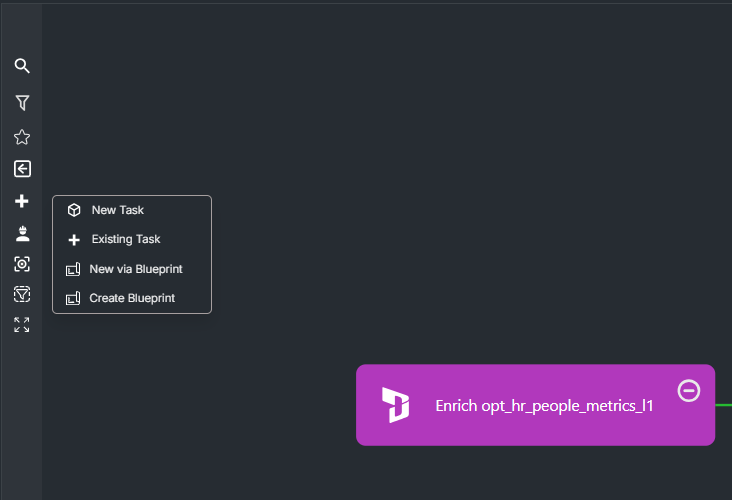
Task: Click plus icon beside Existing Task
Action: click(x=74, y=240)
